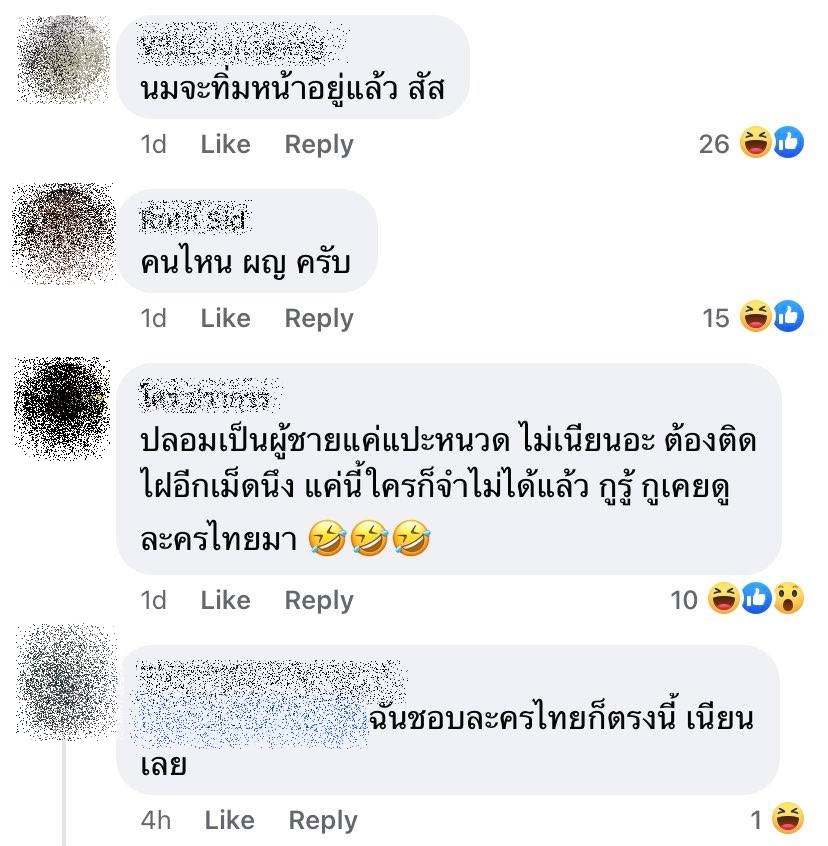Open the haha reaction beside count 15
Screen dimensions: 828x846
(x=755, y=316)
